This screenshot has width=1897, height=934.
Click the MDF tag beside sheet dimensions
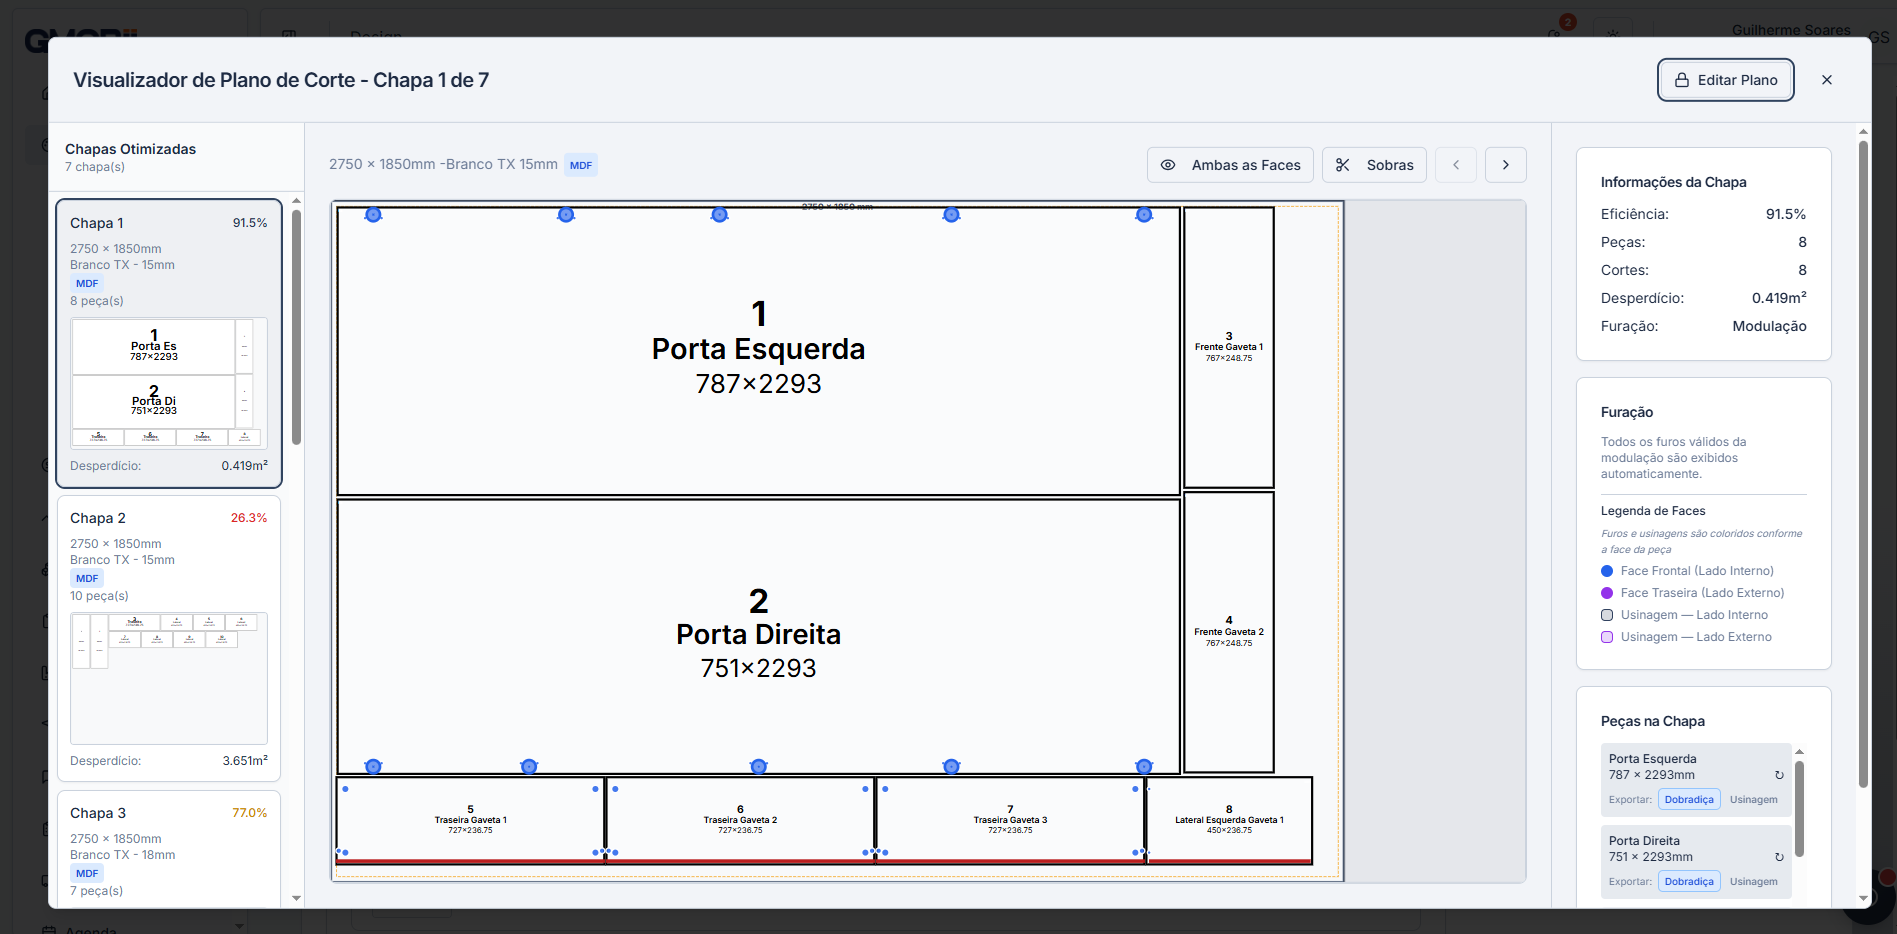click(x=581, y=165)
